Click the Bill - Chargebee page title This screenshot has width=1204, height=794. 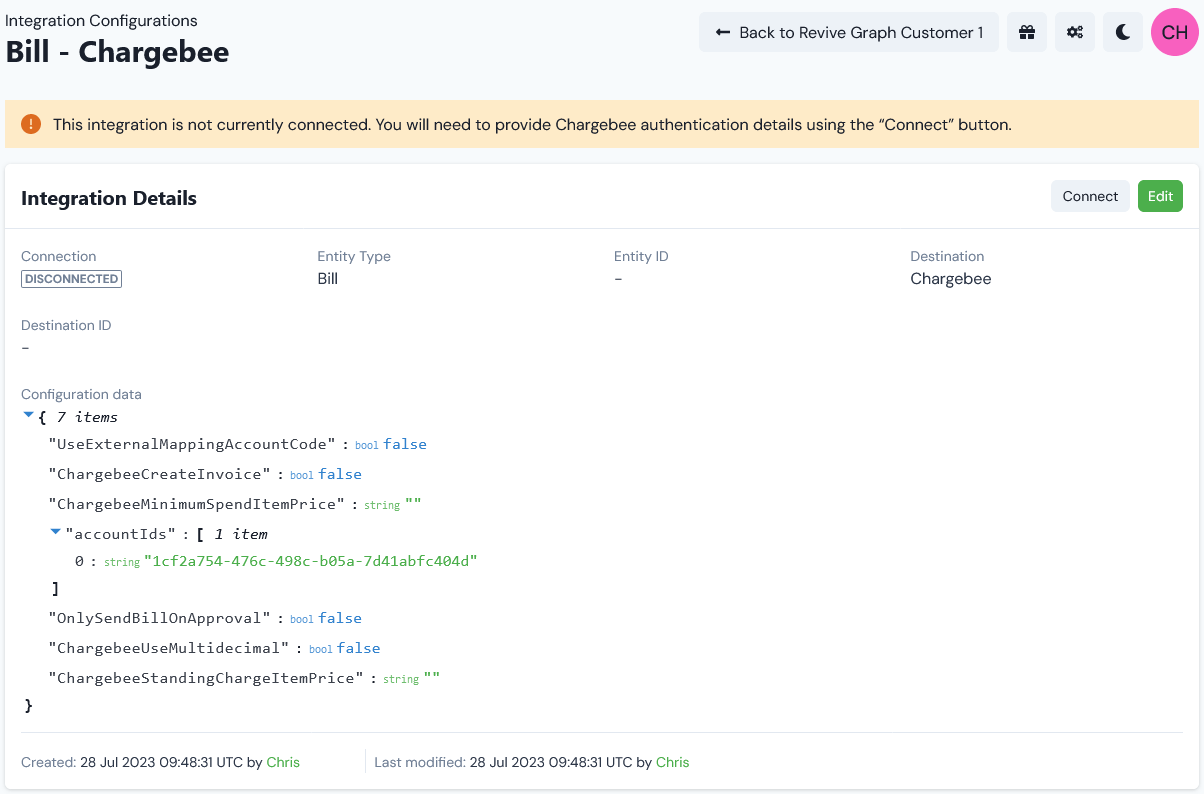(118, 52)
